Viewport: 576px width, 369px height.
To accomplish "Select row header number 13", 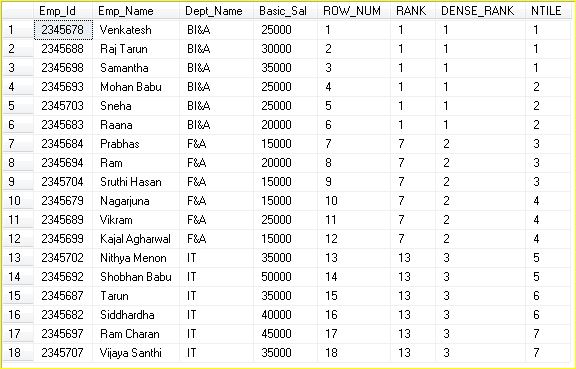I will 18,258.
